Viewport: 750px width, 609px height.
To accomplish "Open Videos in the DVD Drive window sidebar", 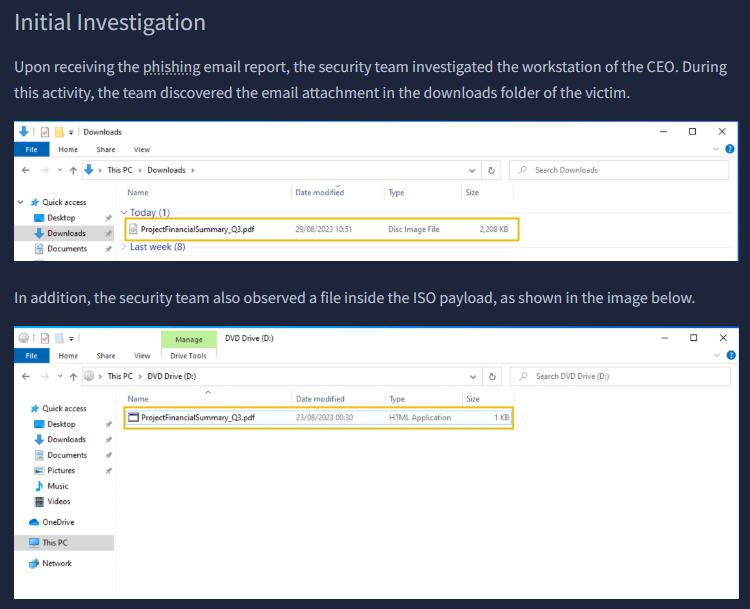I will pos(58,501).
